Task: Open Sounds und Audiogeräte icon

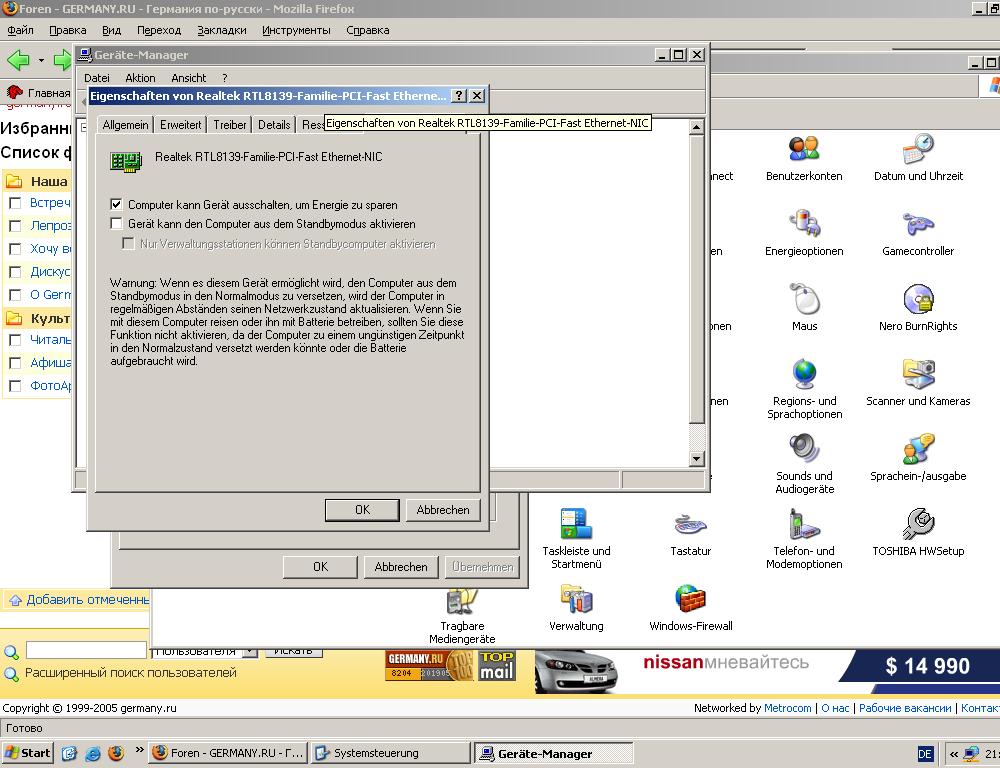Action: click(x=804, y=464)
